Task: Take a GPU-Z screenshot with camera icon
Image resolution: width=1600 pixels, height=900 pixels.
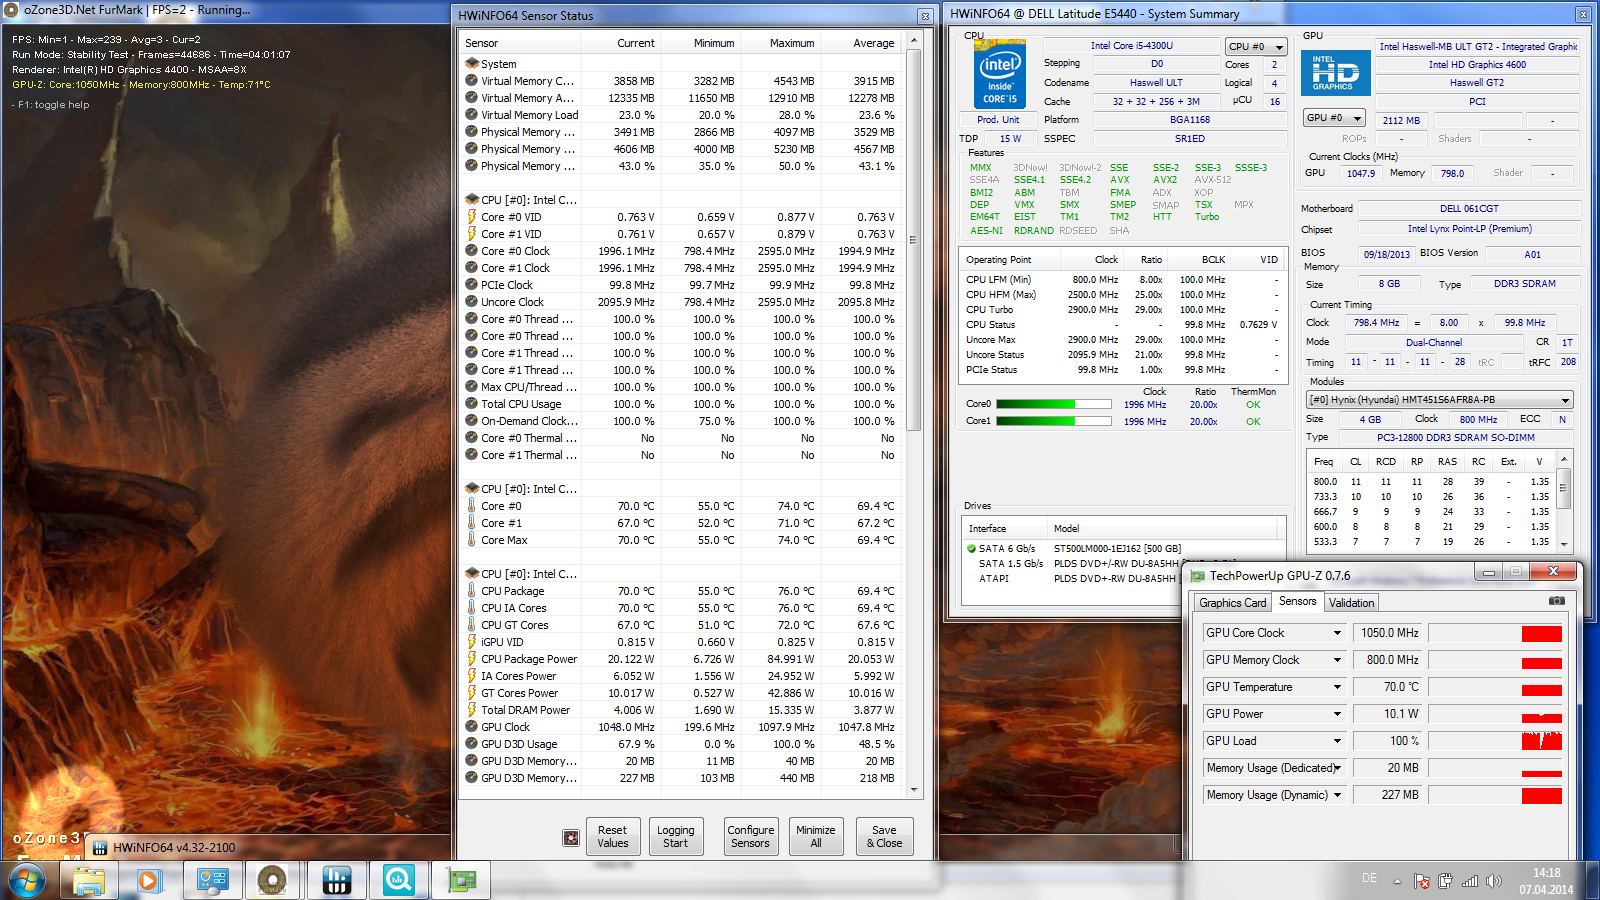Action: click(x=1557, y=601)
